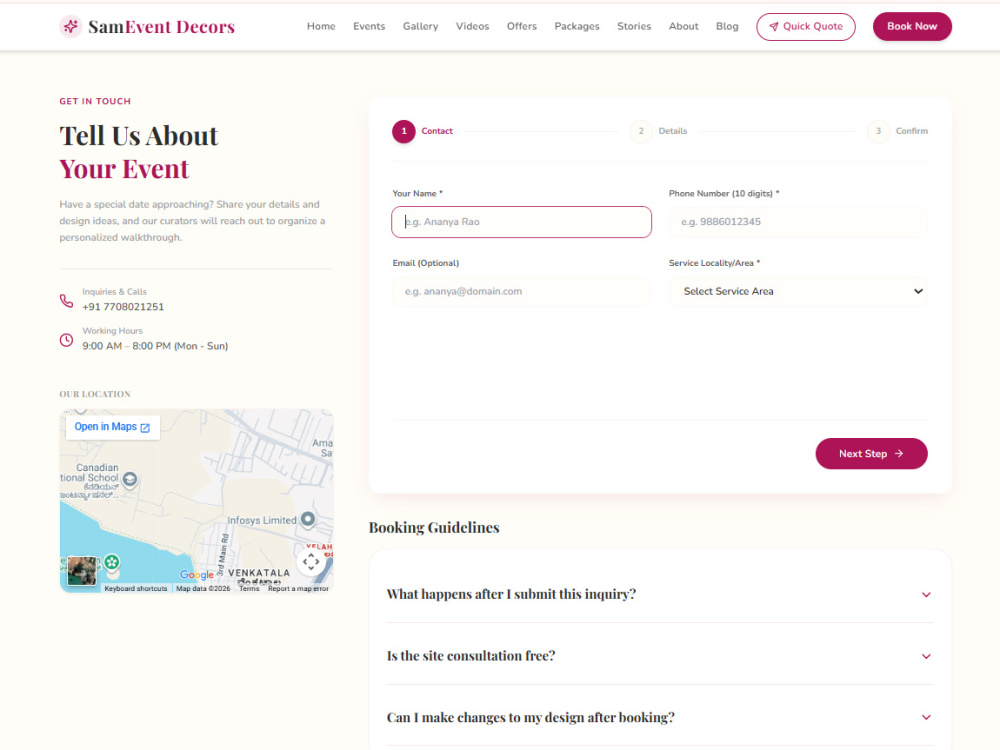Open the About page
Screen dimensions: 1000x750
pos(684,26)
